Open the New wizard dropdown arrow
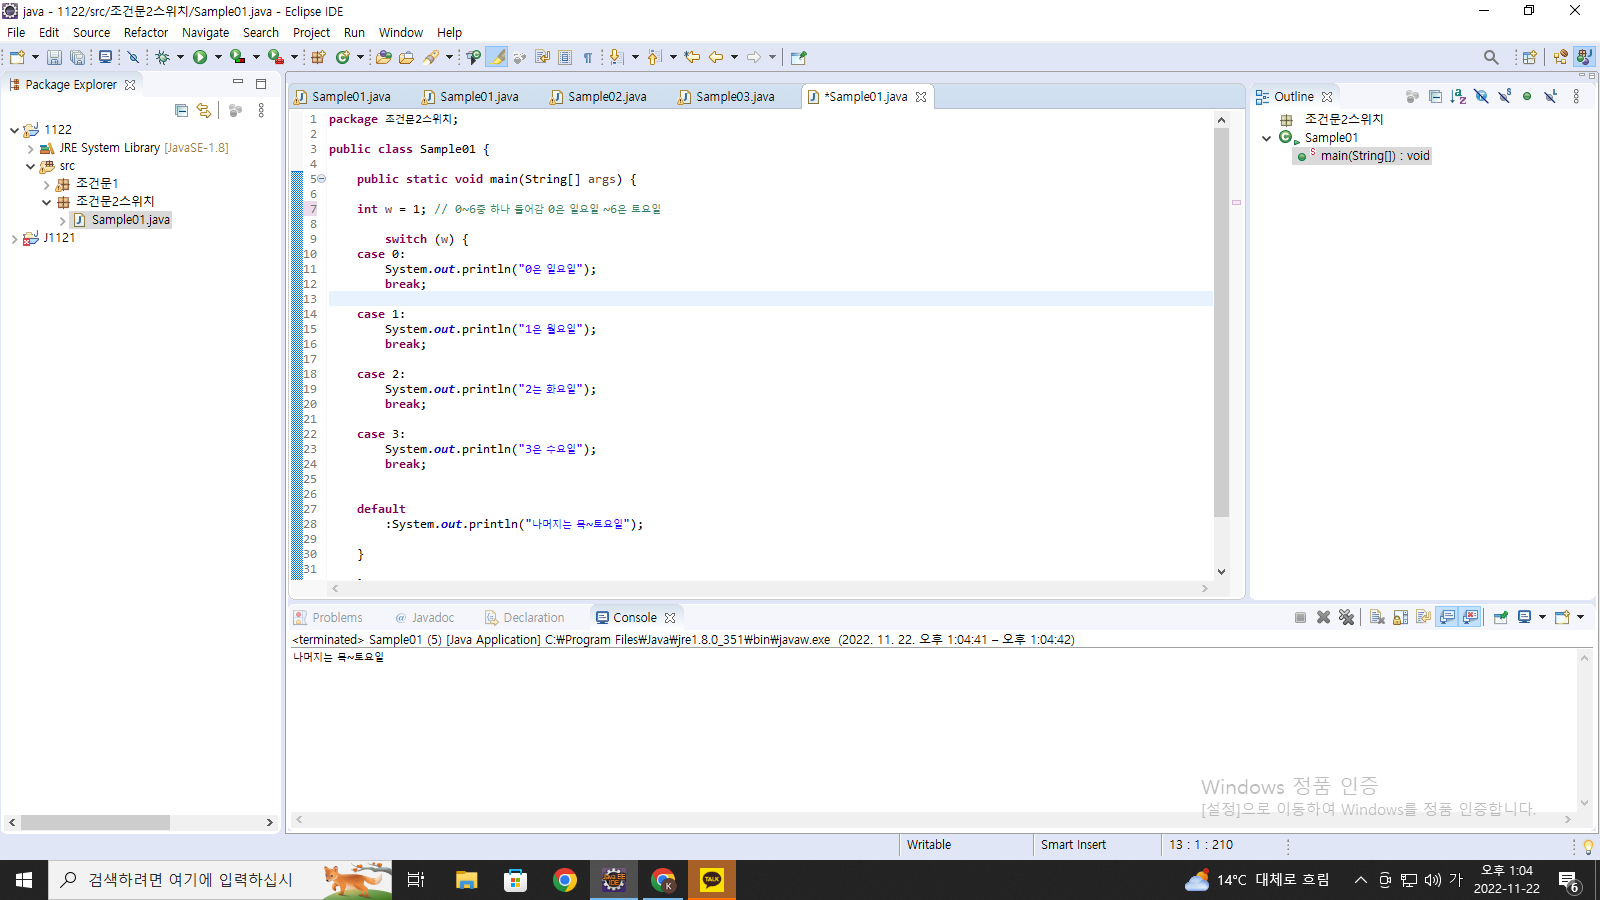Image resolution: width=1600 pixels, height=900 pixels. pos(35,58)
